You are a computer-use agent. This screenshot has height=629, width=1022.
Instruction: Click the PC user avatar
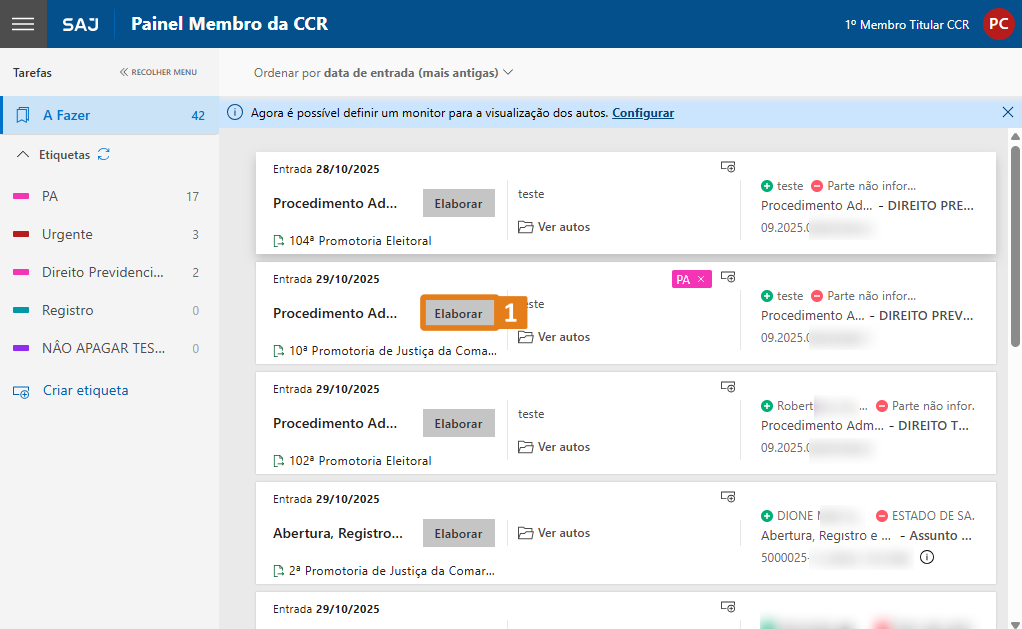tap(997, 24)
